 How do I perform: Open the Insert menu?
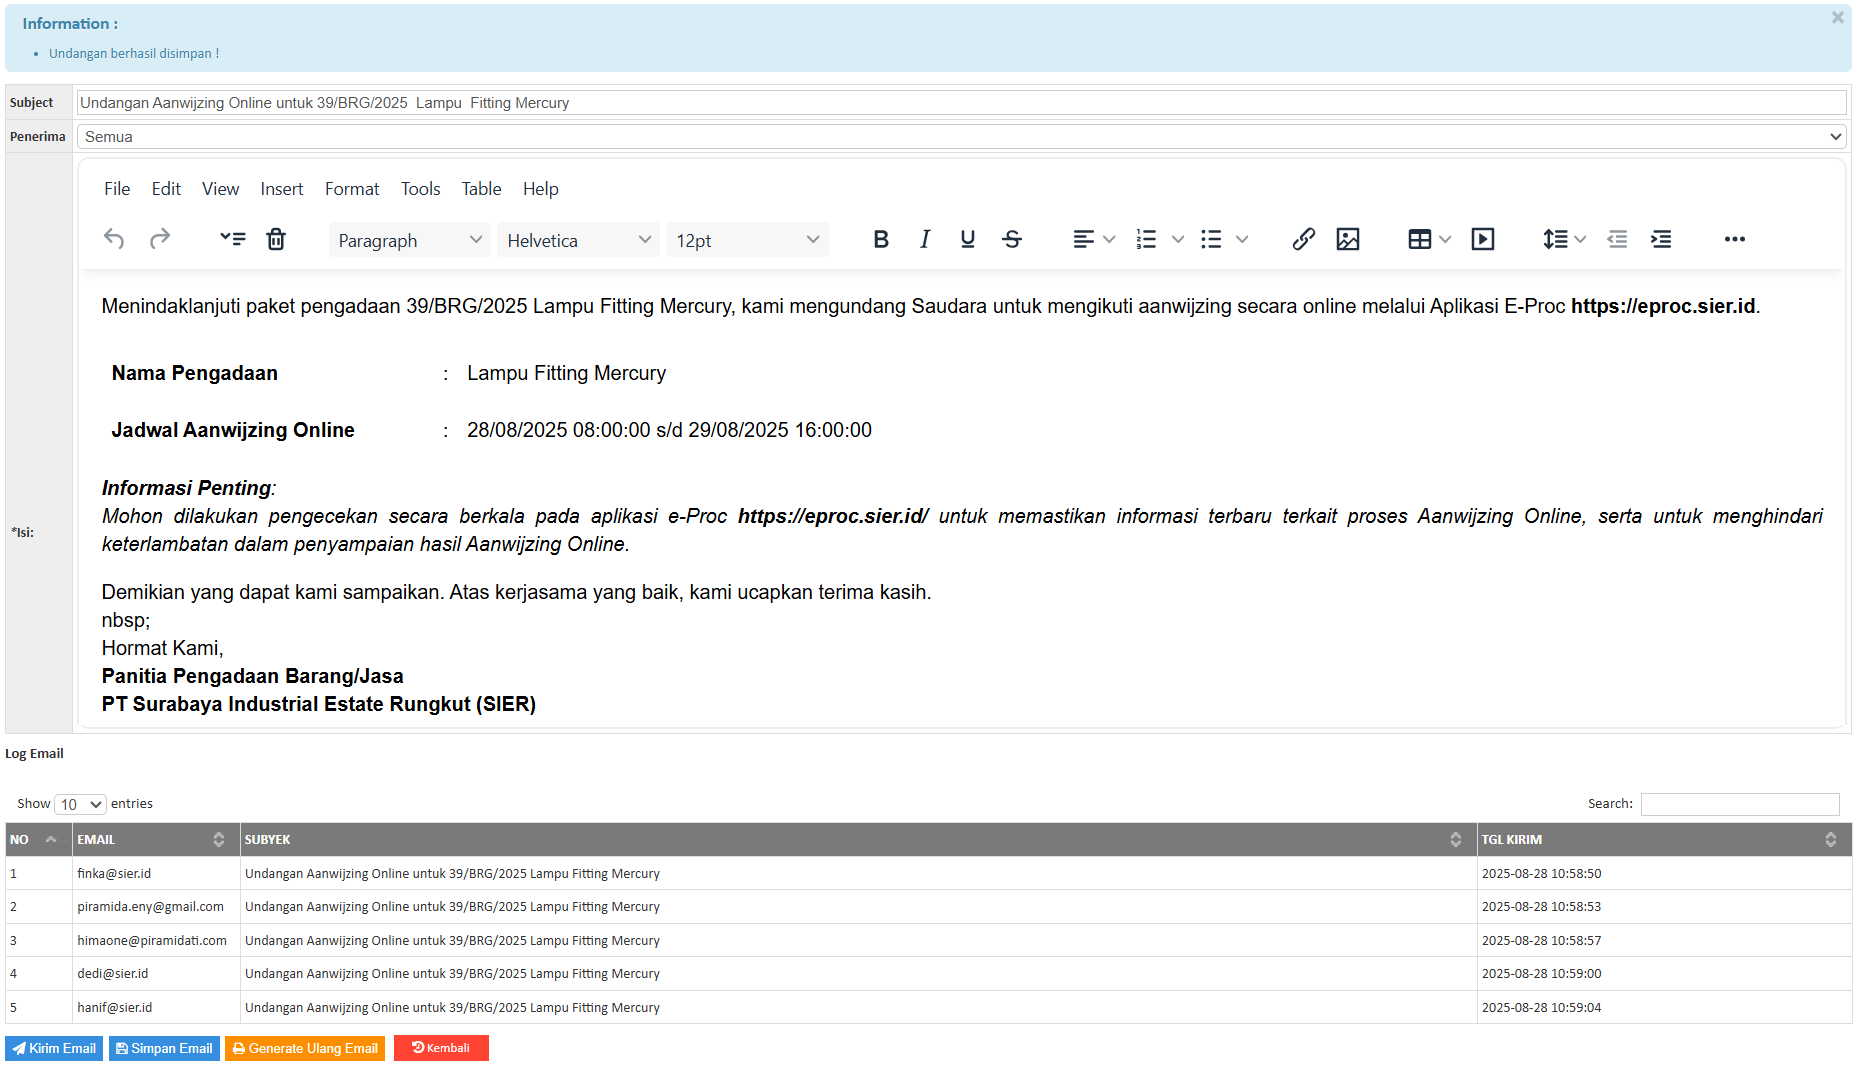(281, 189)
